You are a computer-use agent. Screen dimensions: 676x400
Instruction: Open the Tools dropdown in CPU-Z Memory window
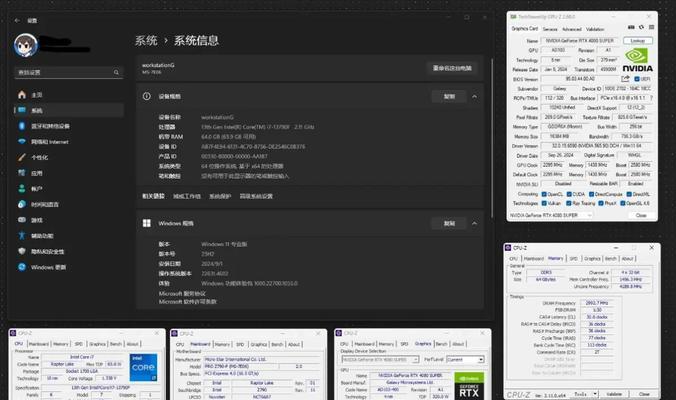[595, 394]
